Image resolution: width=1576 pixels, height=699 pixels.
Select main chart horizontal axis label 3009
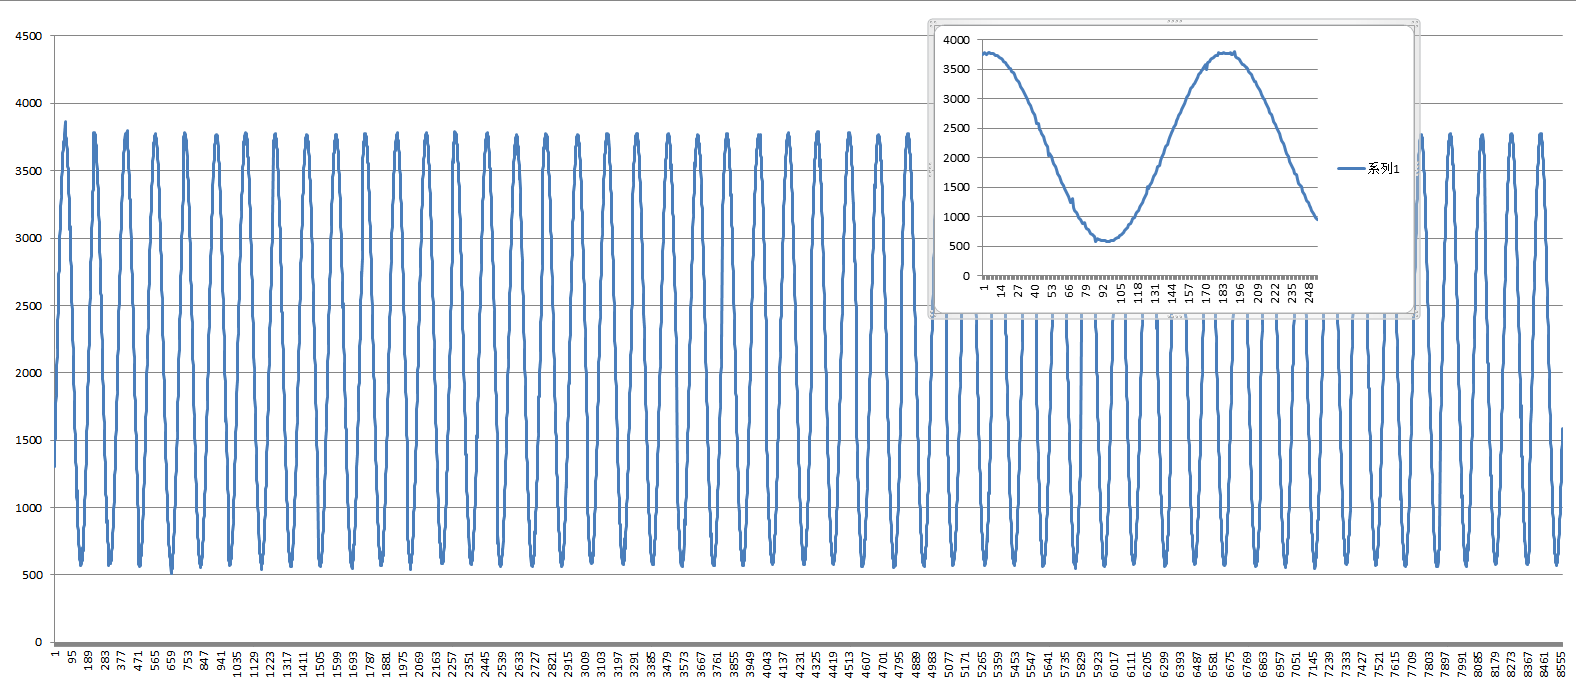pos(585,664)
